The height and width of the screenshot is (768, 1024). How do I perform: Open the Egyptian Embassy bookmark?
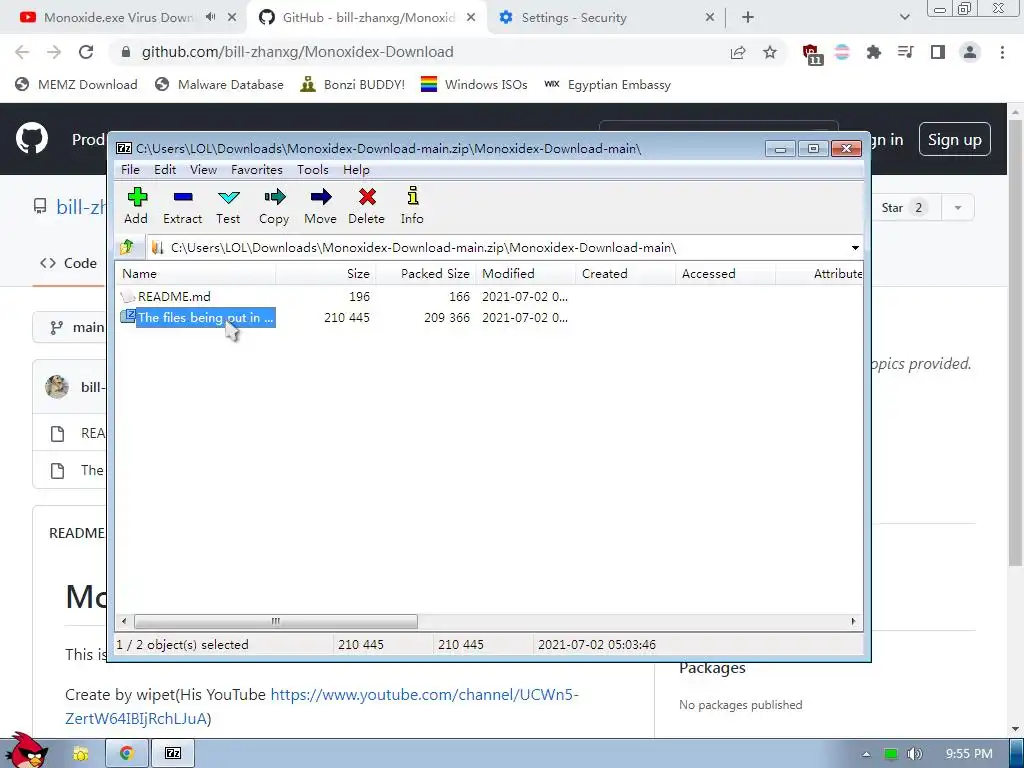pyautogui.click(x=607, y=85)
